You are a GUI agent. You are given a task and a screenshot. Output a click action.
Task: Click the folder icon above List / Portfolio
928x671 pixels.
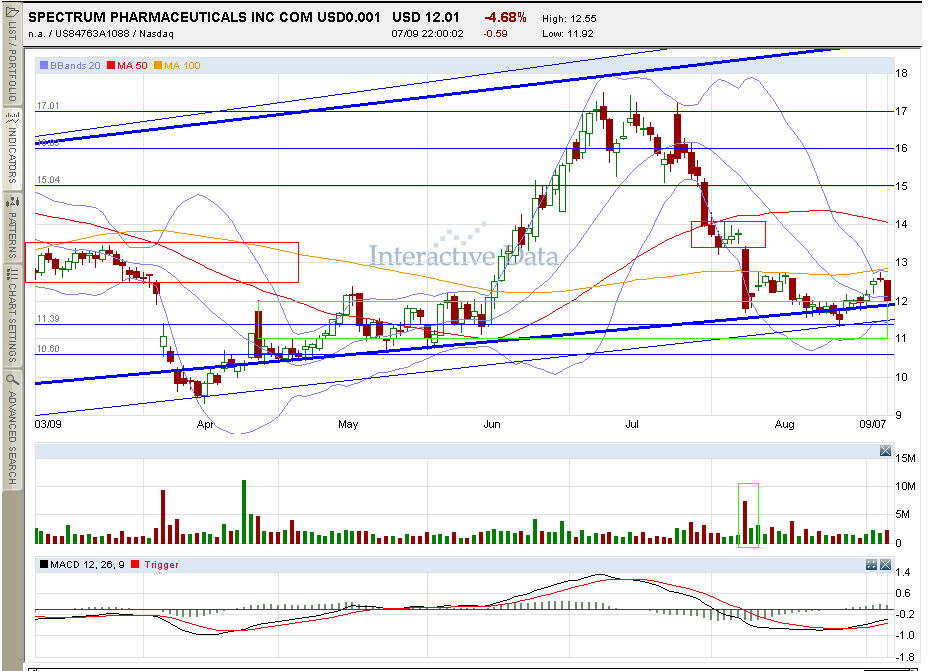pyautogui.click(x=12, y=11)
